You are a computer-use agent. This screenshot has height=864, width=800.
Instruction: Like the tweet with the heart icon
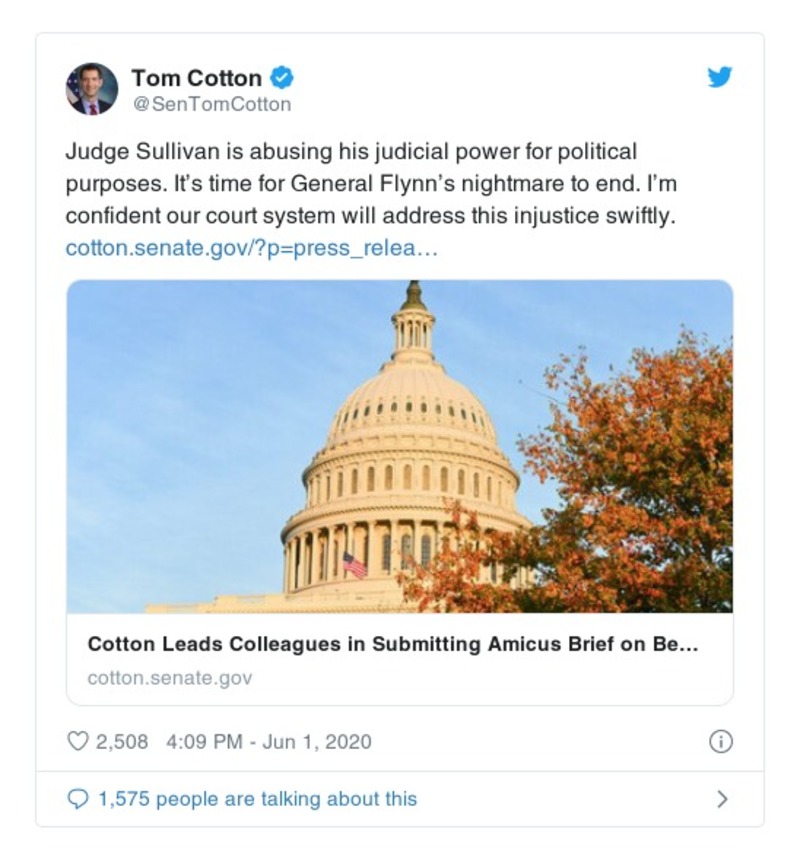(77, 741)
